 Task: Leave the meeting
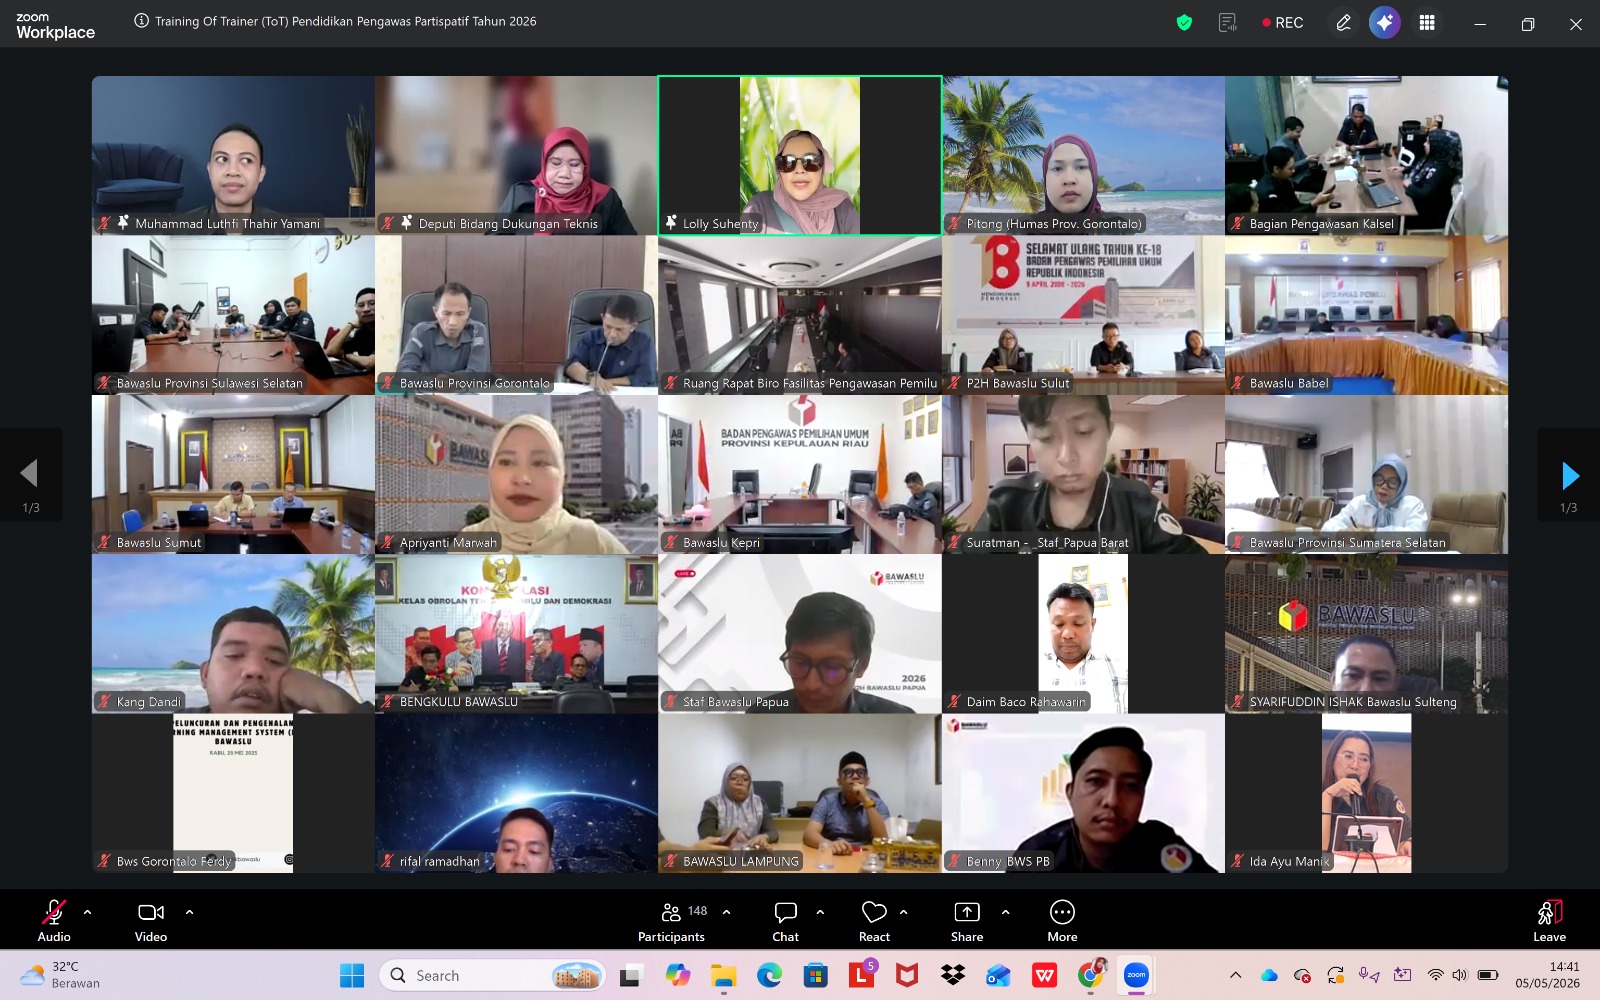(1549, 920)
